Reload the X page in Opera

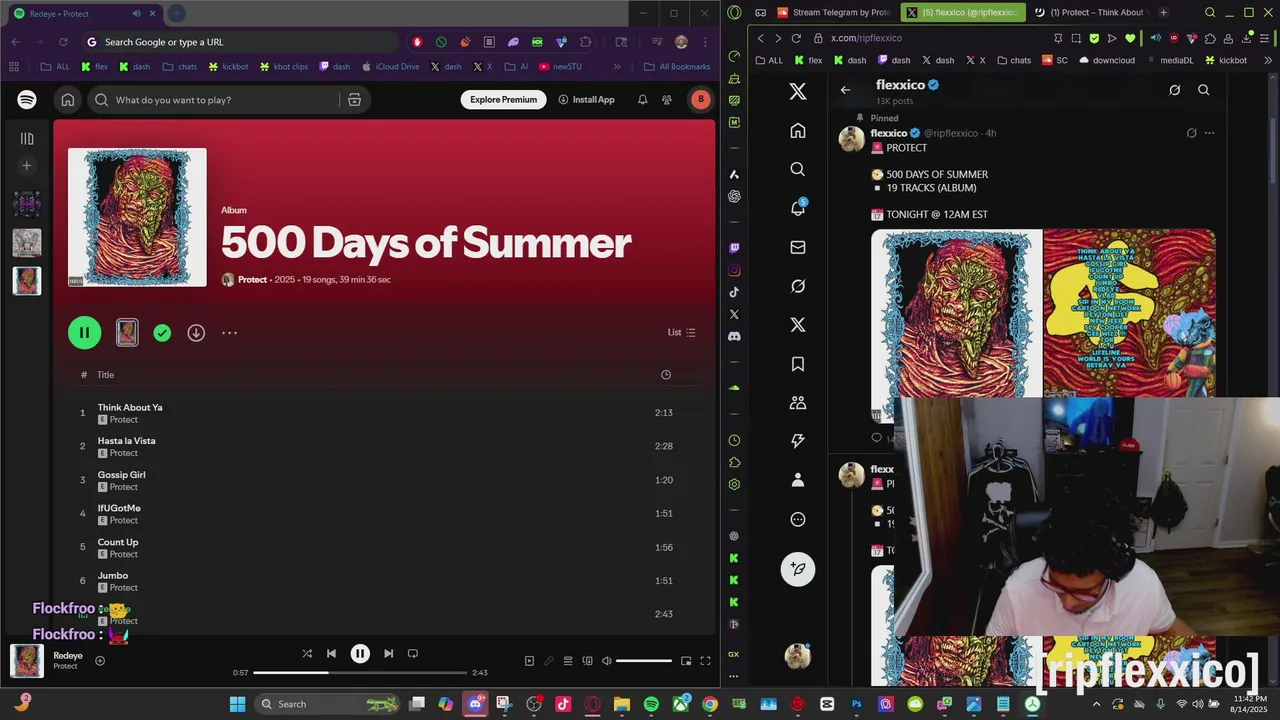coord(796,38)
